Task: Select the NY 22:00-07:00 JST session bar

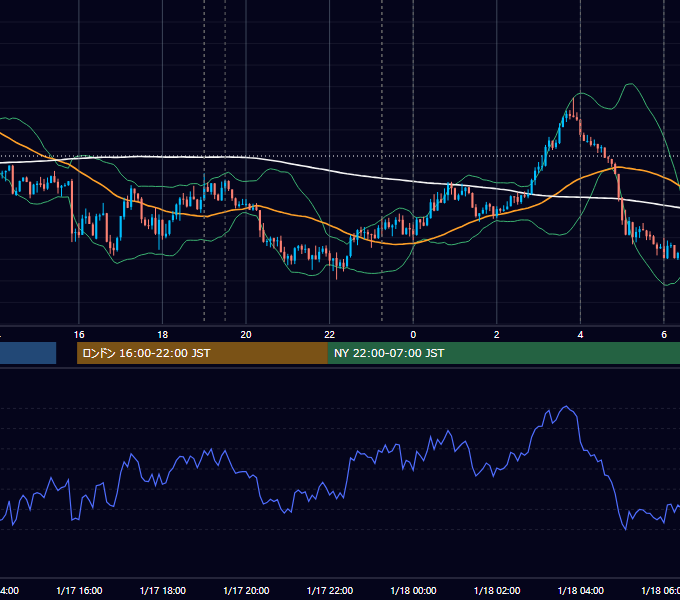Action: [503, 353]
